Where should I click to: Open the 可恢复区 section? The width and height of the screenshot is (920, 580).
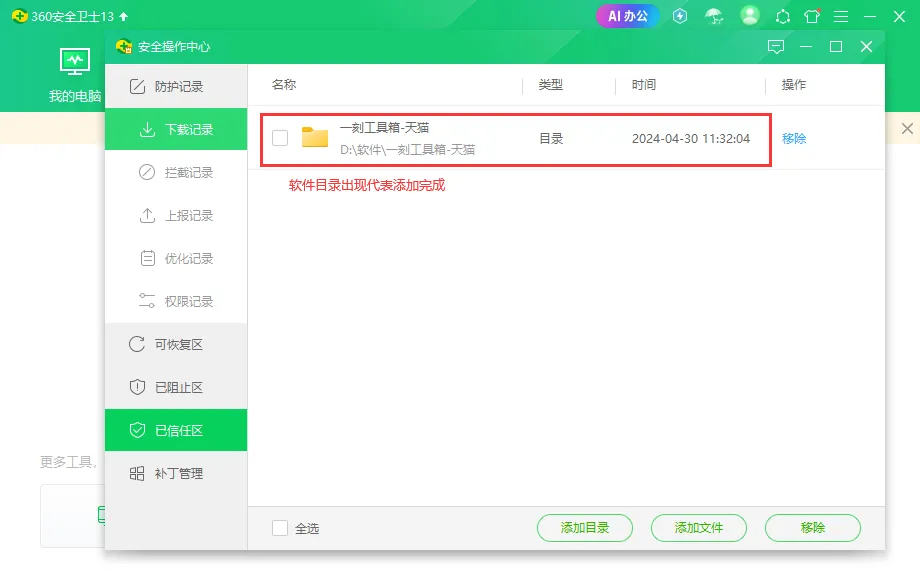click(176, 344)
